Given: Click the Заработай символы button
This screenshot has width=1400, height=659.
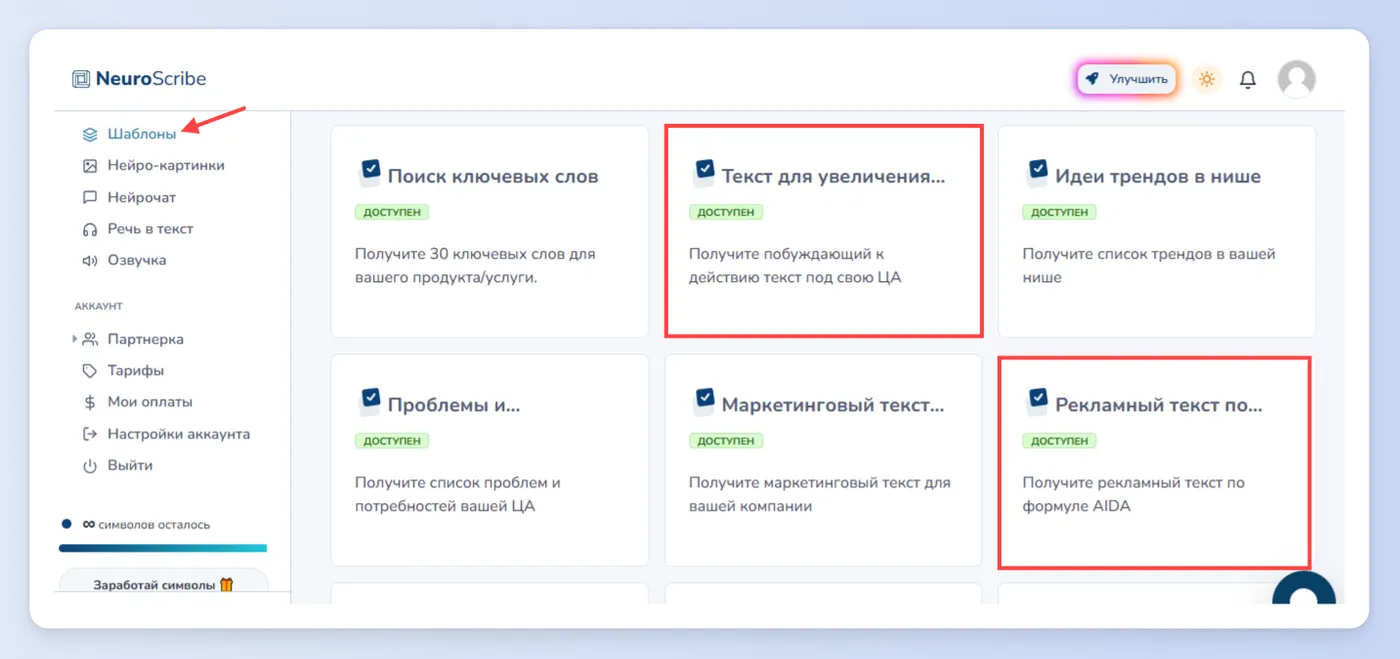Looking at the screenshot, I should coord(163,585).
